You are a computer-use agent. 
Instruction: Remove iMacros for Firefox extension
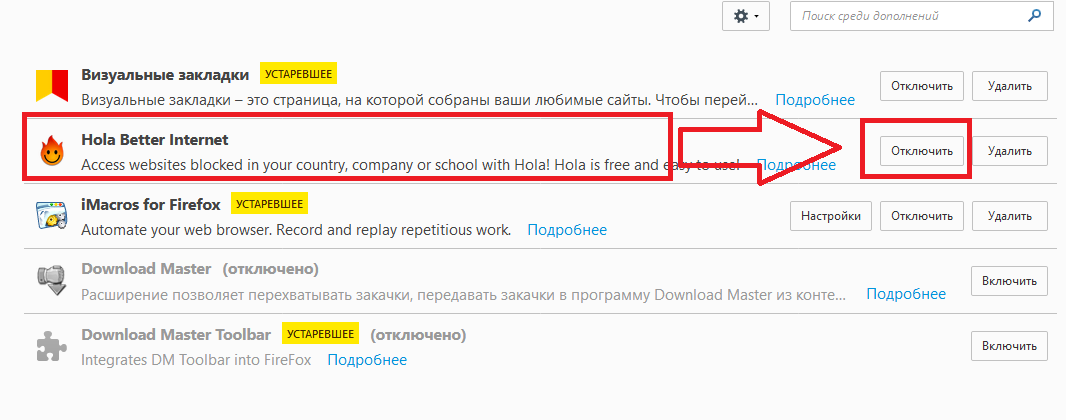(x=1010, y=216)
